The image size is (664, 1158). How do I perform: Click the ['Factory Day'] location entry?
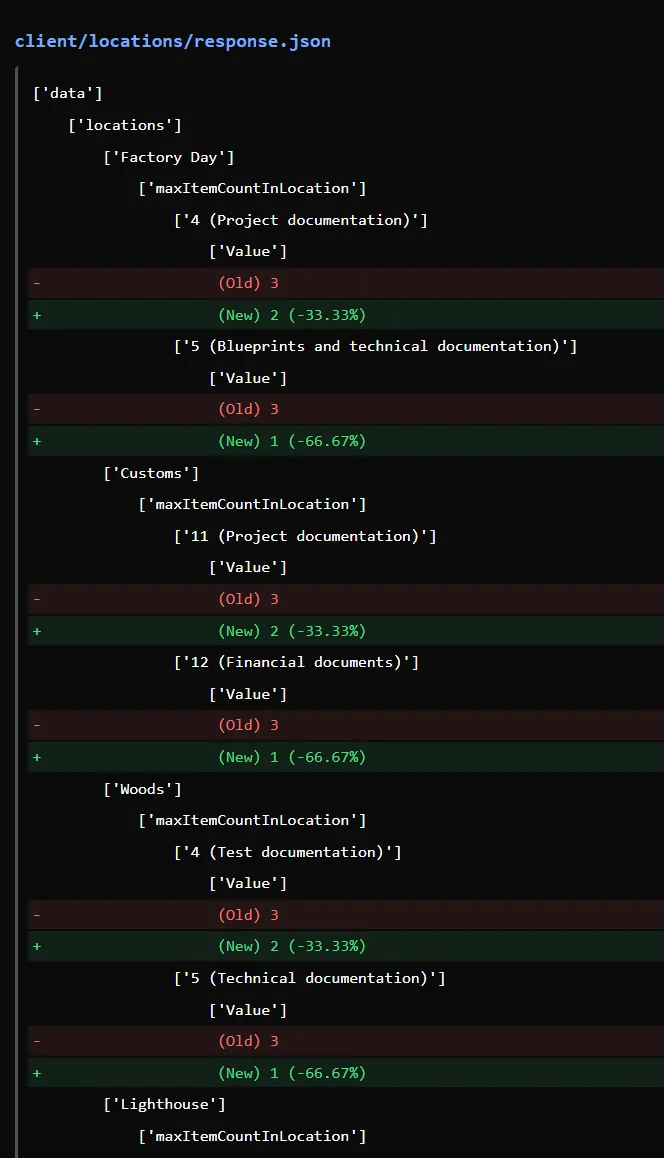(169, 157)
